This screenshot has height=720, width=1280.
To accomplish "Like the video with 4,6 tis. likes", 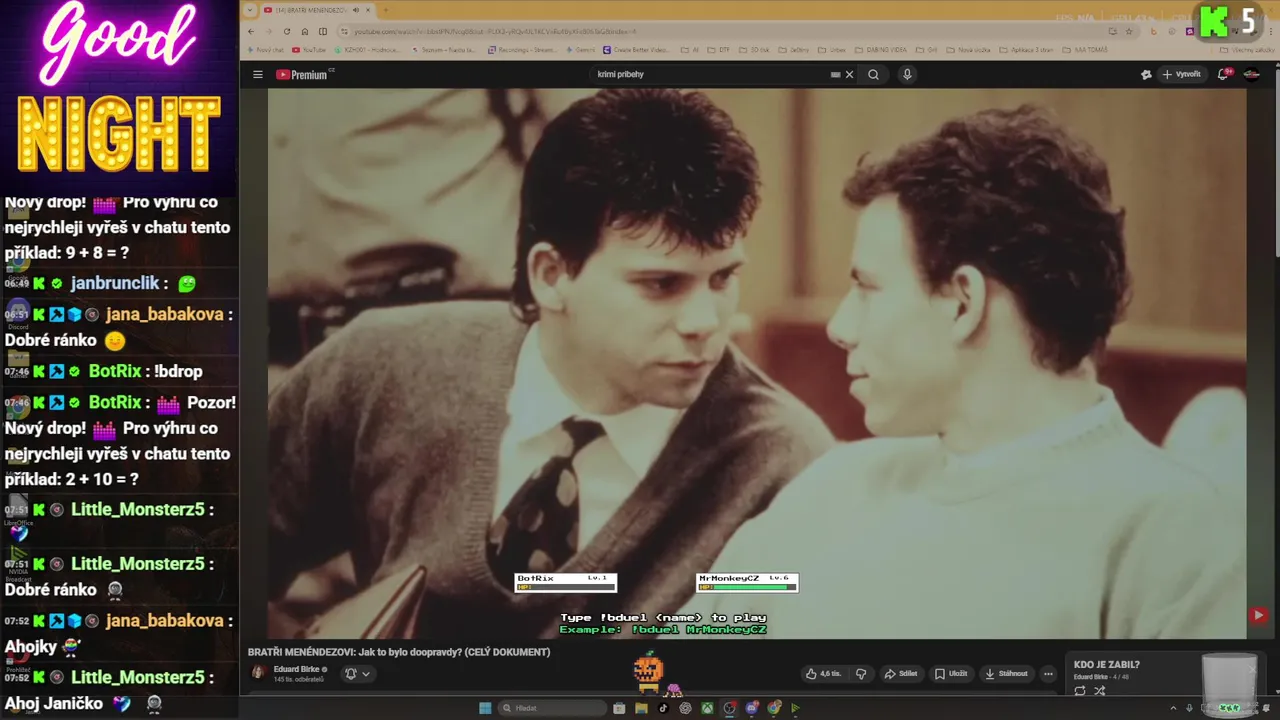I will pos(823,673).
